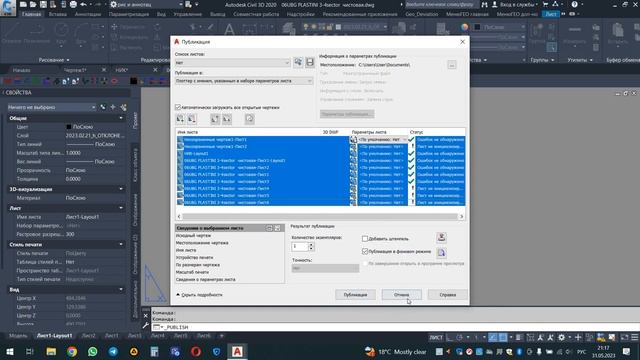Screen dimensions: 640x360
Task: Increase number of copies with up arrow
Action: pos(311,244)
